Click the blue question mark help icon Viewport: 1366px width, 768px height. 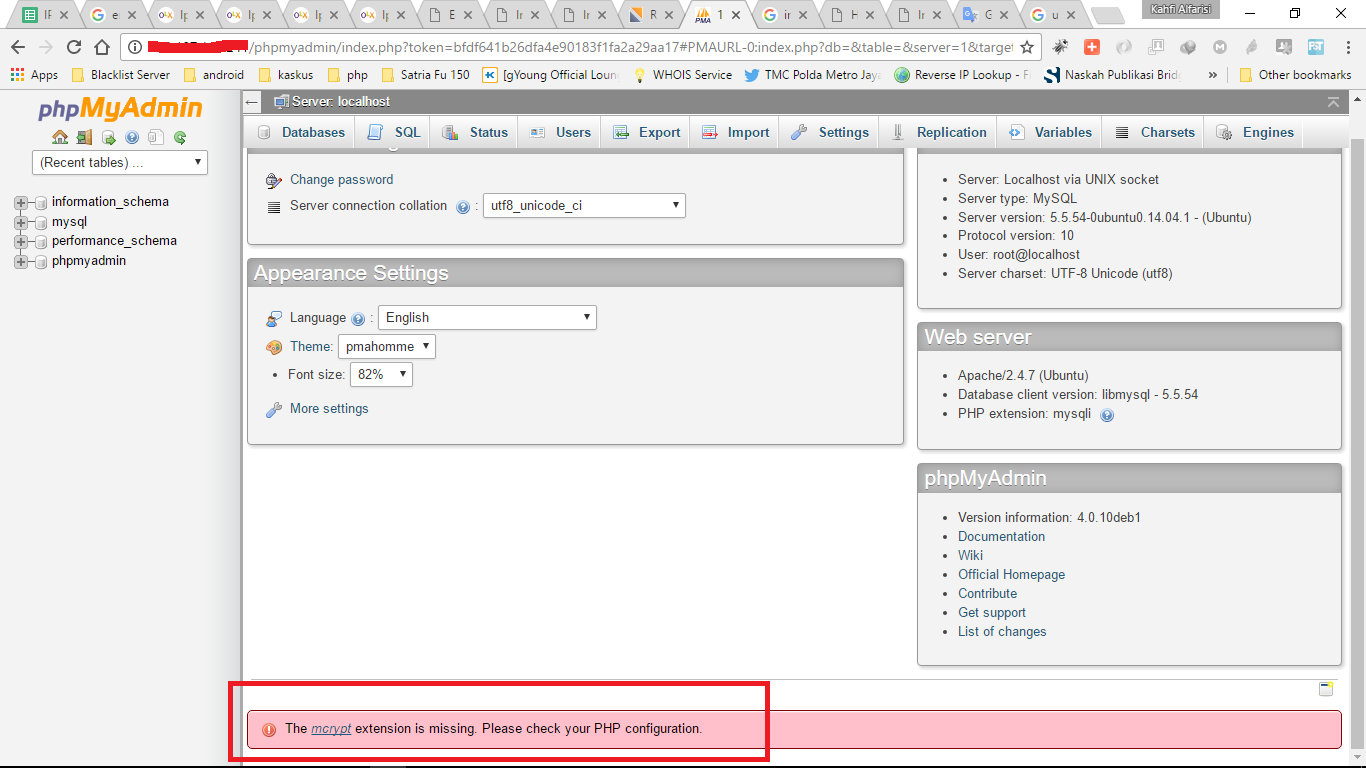tap(131, 137)
